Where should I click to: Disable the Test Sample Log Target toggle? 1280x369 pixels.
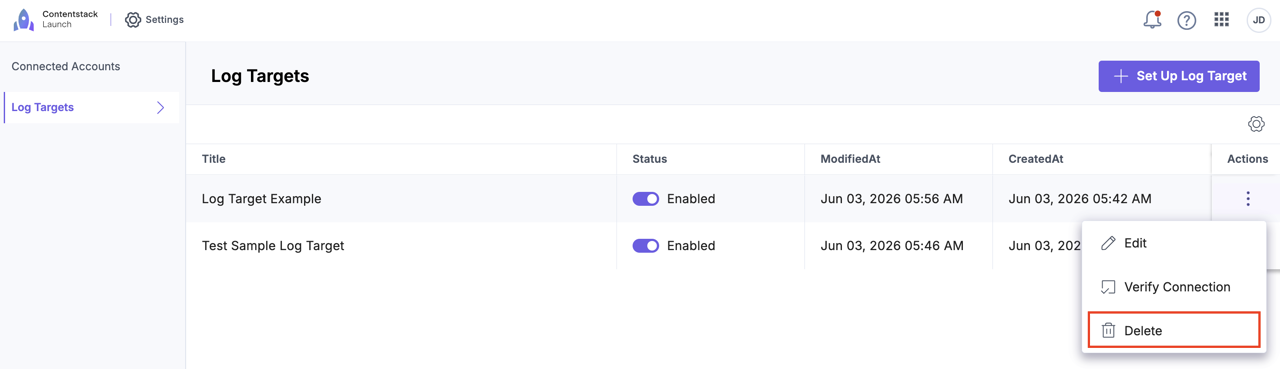(x=646, y=246)
